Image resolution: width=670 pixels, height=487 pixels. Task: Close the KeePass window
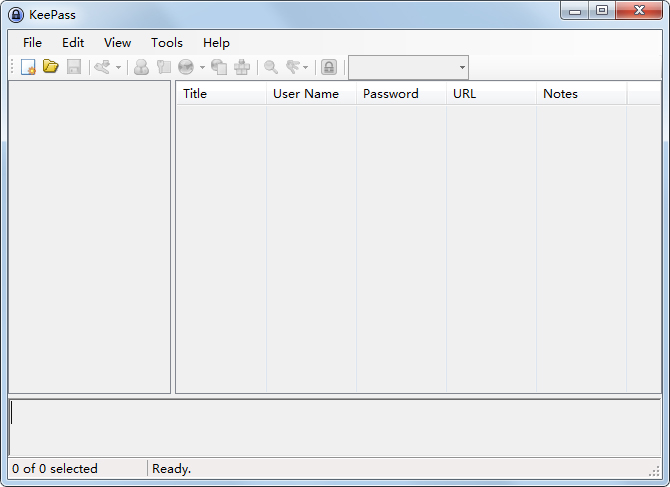tap(639, 11)
